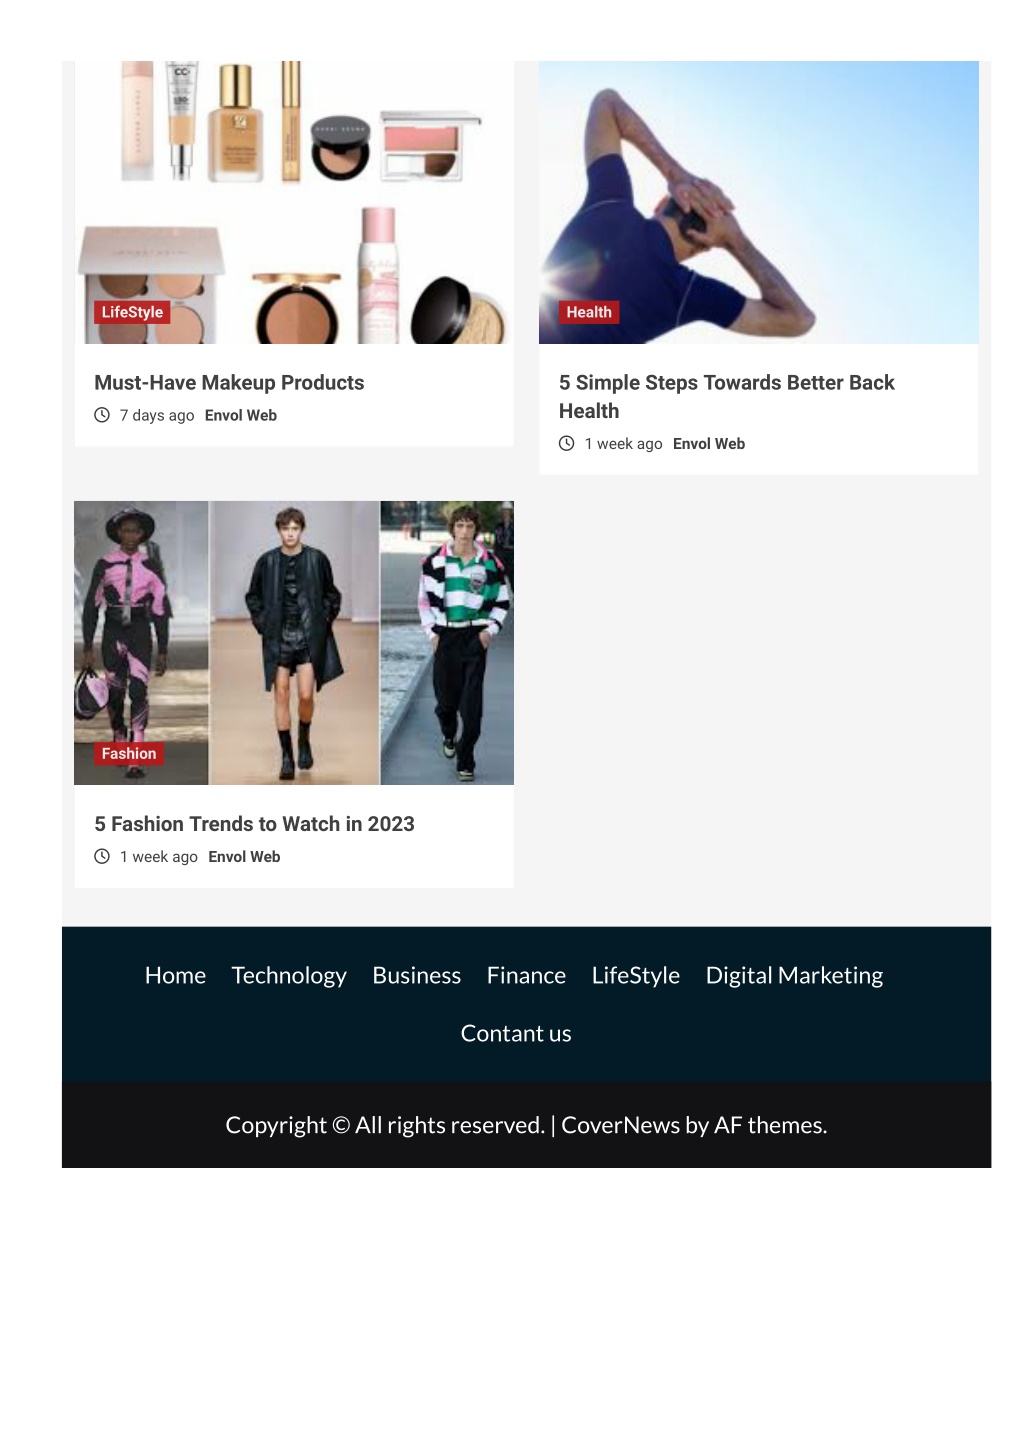Open the LifeStyle category badge on makeup image

[x=132, y=312]
